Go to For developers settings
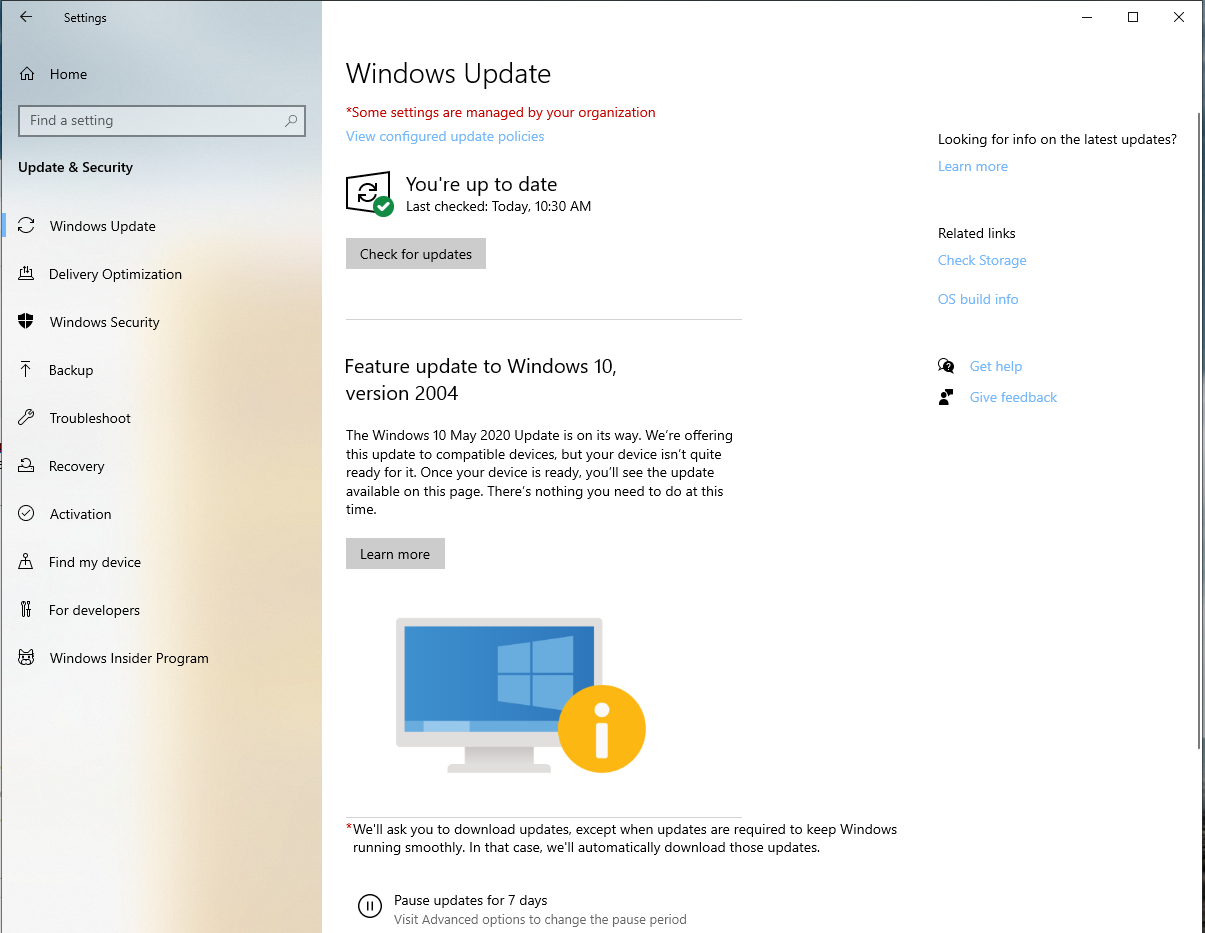This screenshot has width=1205, height=933. click(x=161, y=610)
